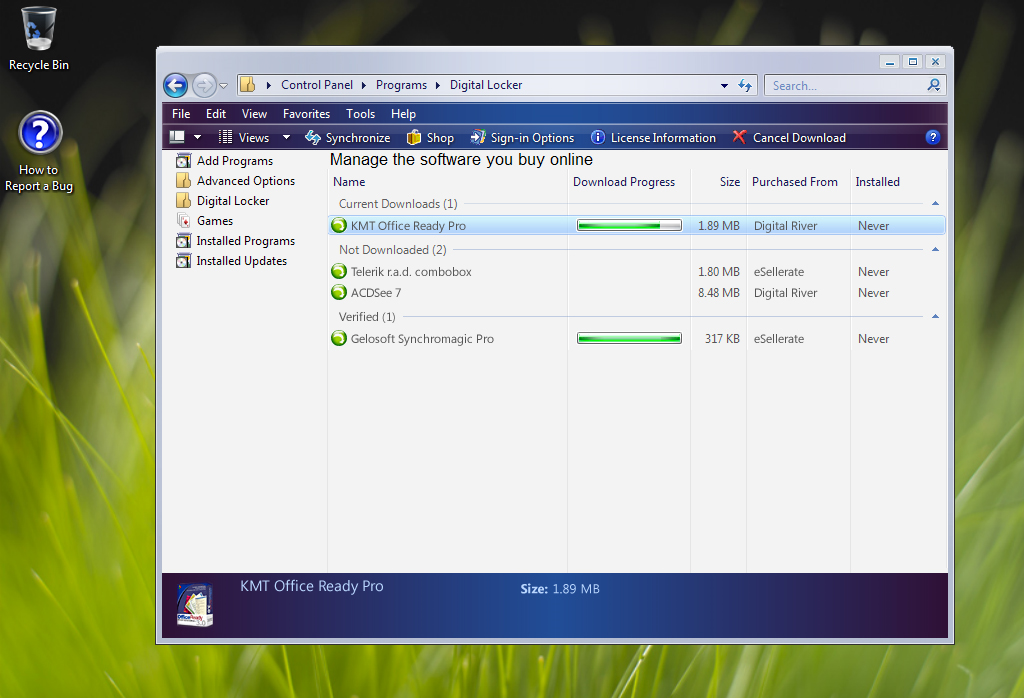The image size is (1024, 698).
Task: Click the Synchronize toolbar icon
Action: tap(313, 138)
